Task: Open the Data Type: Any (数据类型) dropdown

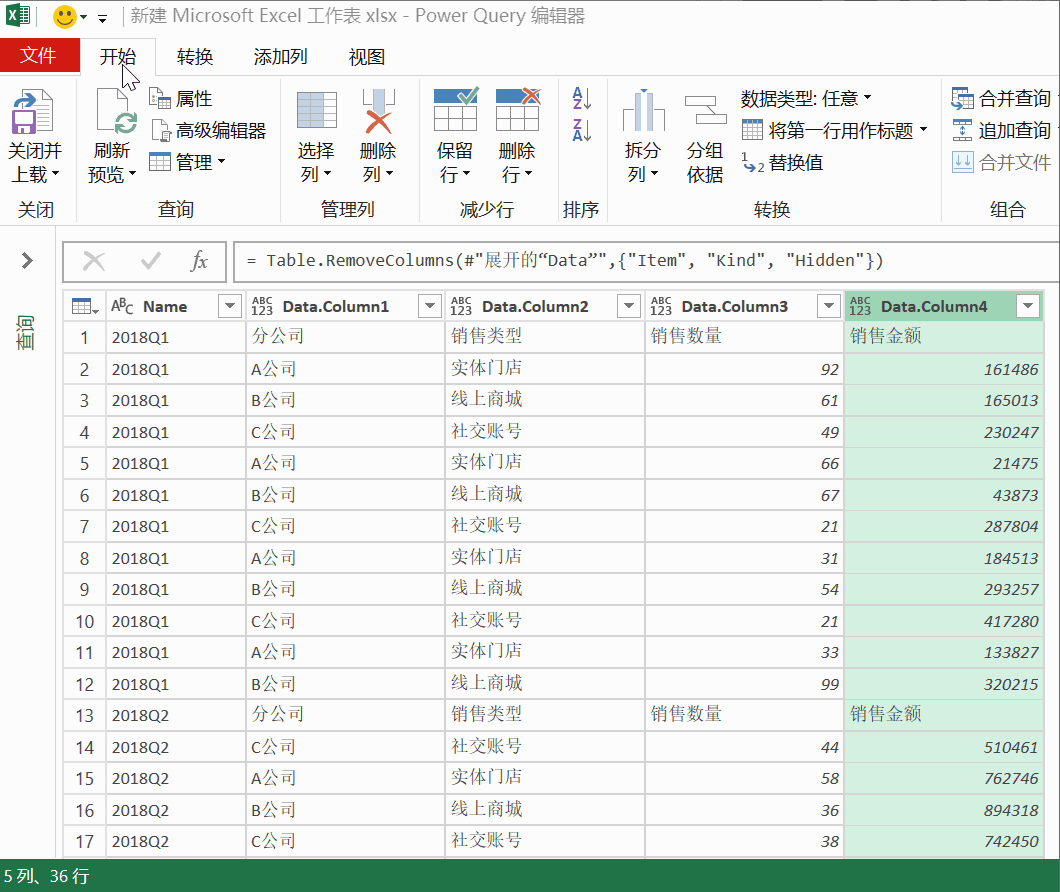Action: click(x=806, y=99)
